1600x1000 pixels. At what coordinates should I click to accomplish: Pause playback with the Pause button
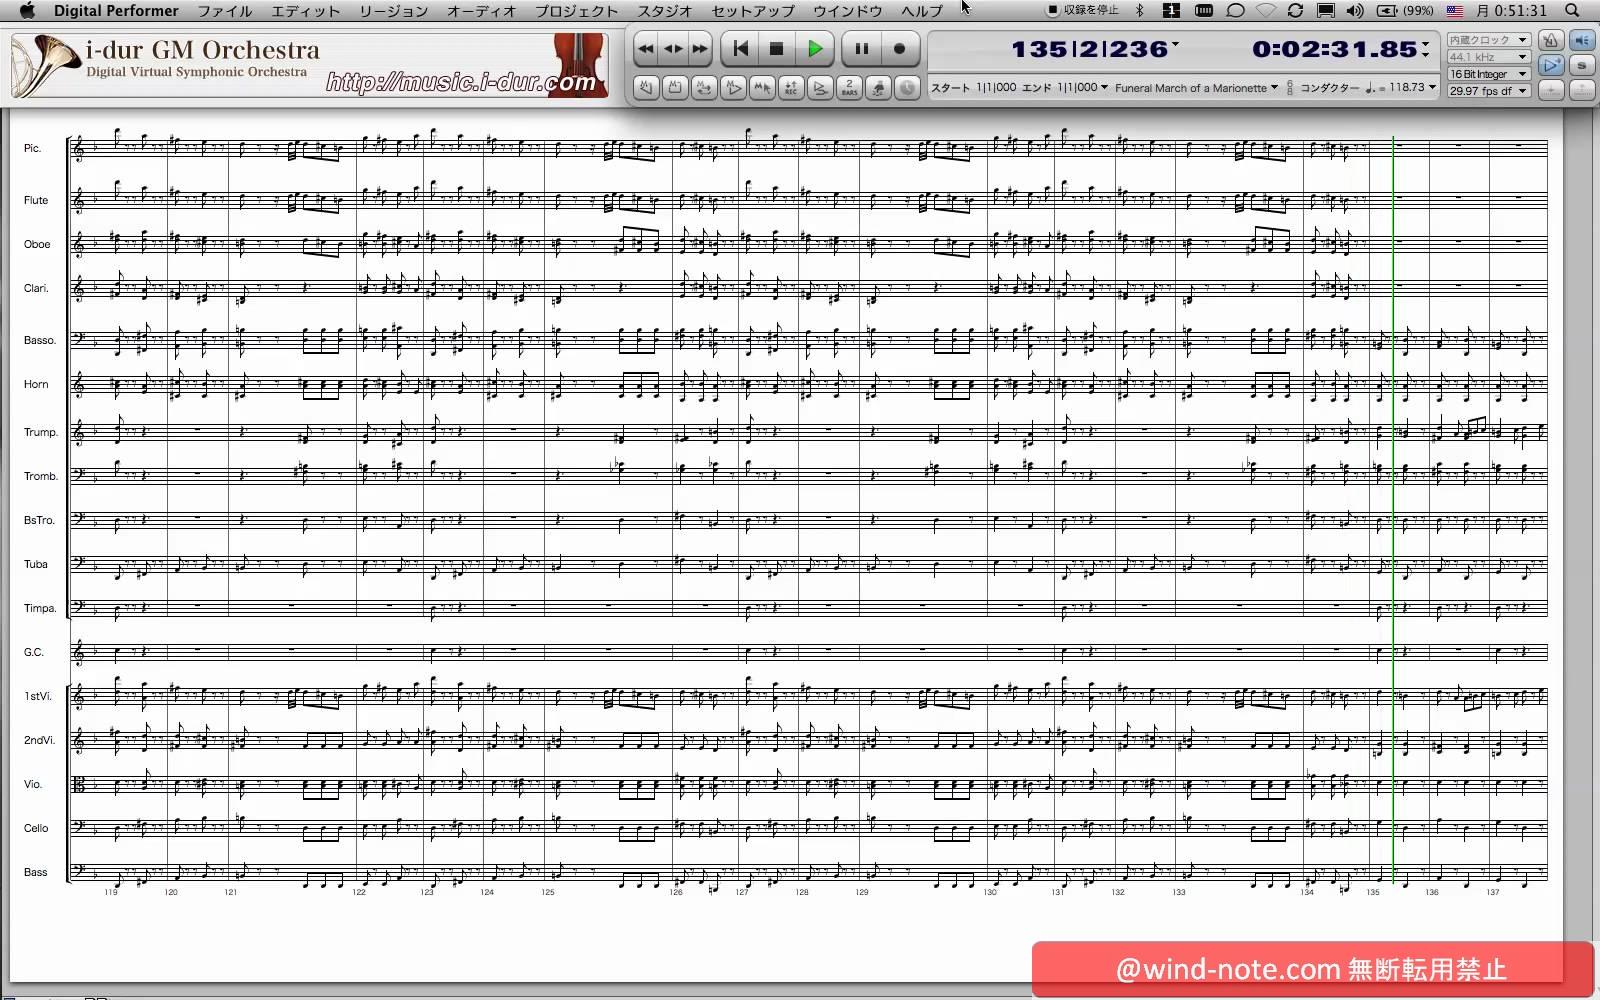point(861,48)
